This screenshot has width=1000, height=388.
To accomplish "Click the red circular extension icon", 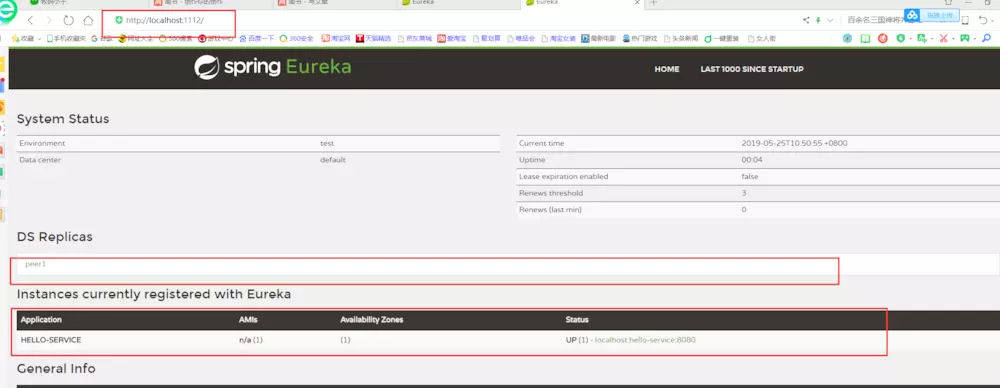I will point(883,38).
